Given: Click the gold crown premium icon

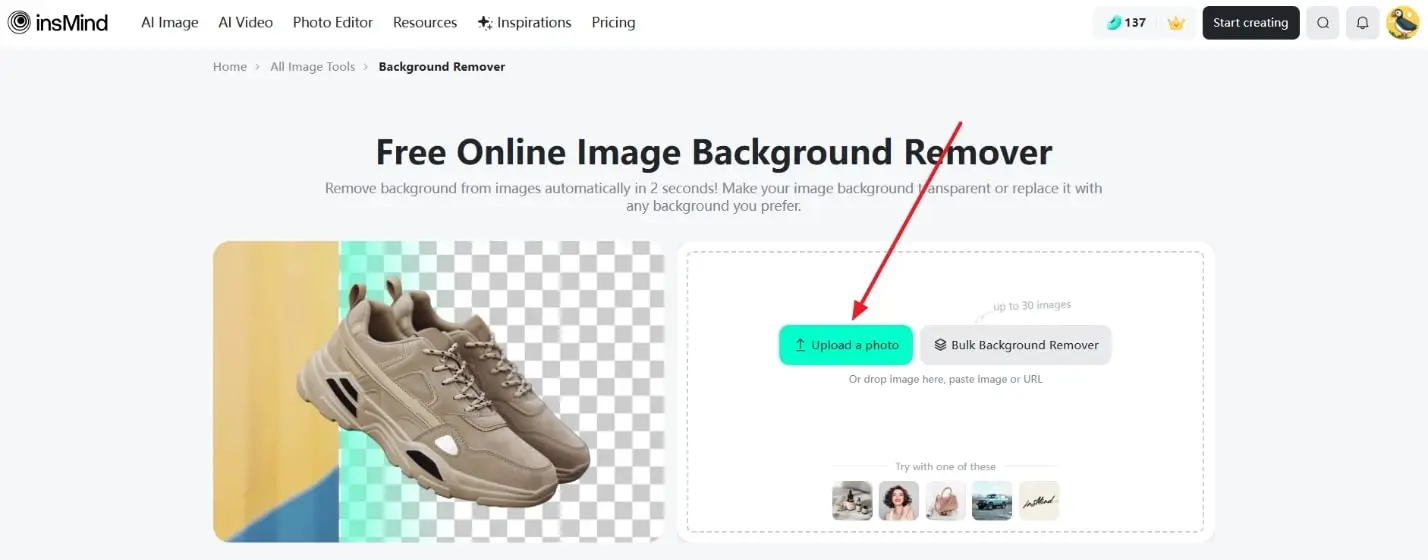Looking at the screenshot, I should [1176, 23].
